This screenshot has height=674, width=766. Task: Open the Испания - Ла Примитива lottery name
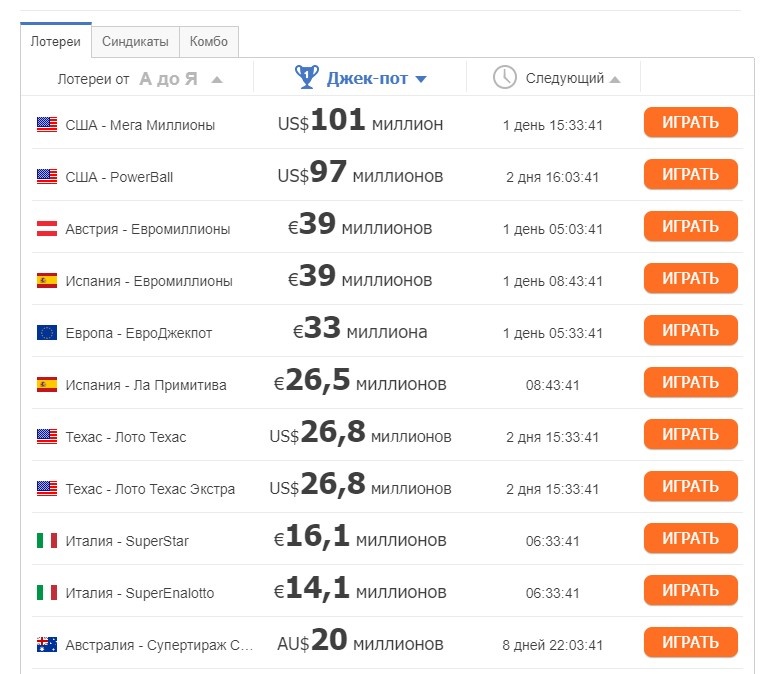click(x=146, y=385)
